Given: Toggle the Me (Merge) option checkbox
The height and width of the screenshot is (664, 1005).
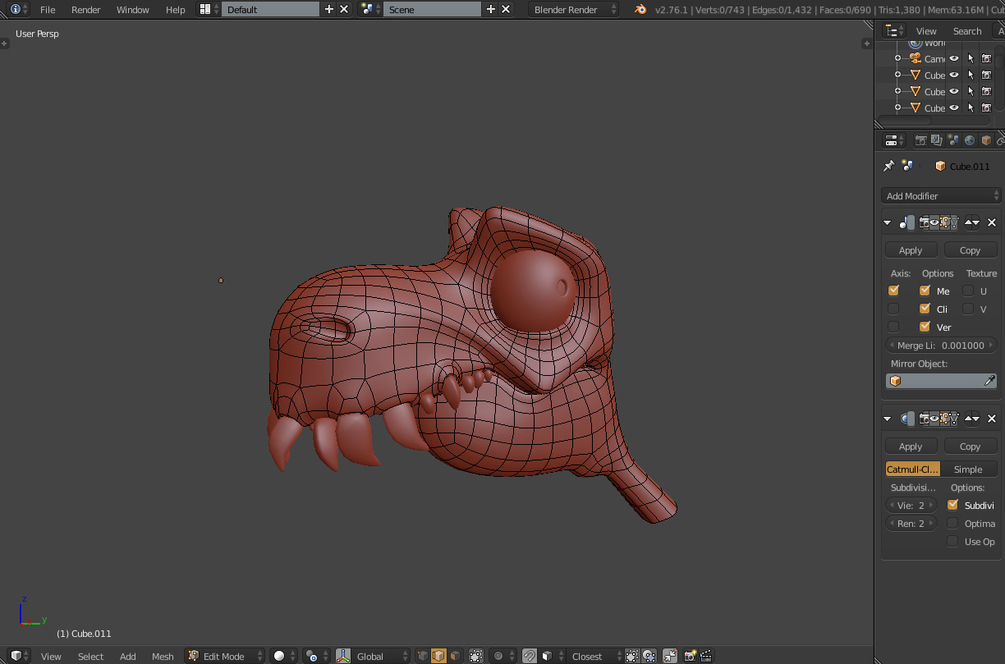Looking at the screenshot, I should click(x=924, y=290).
